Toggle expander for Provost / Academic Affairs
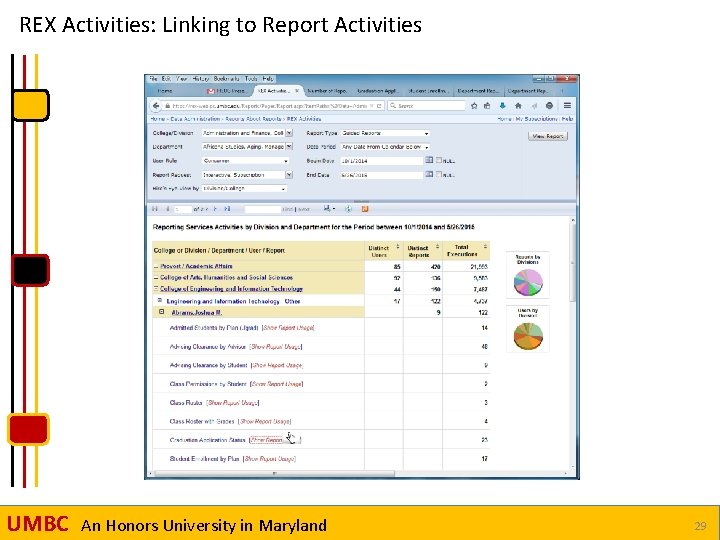 (156, 266)
